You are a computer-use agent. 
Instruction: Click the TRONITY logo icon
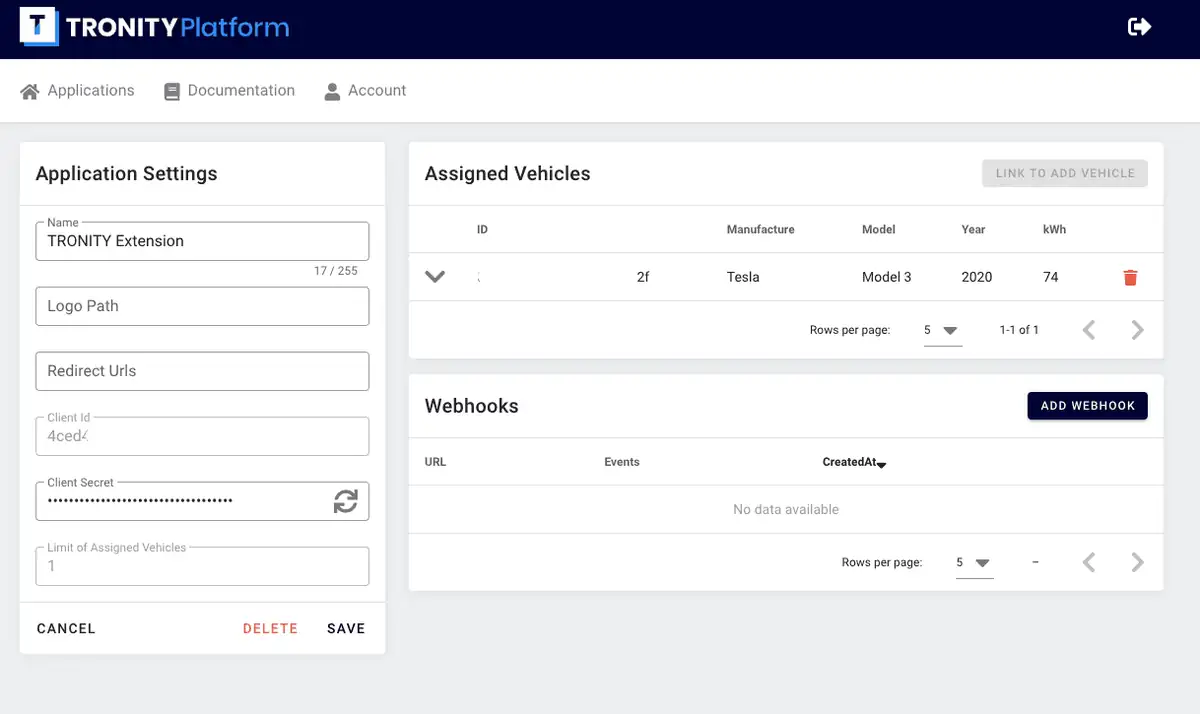[39, 27]
